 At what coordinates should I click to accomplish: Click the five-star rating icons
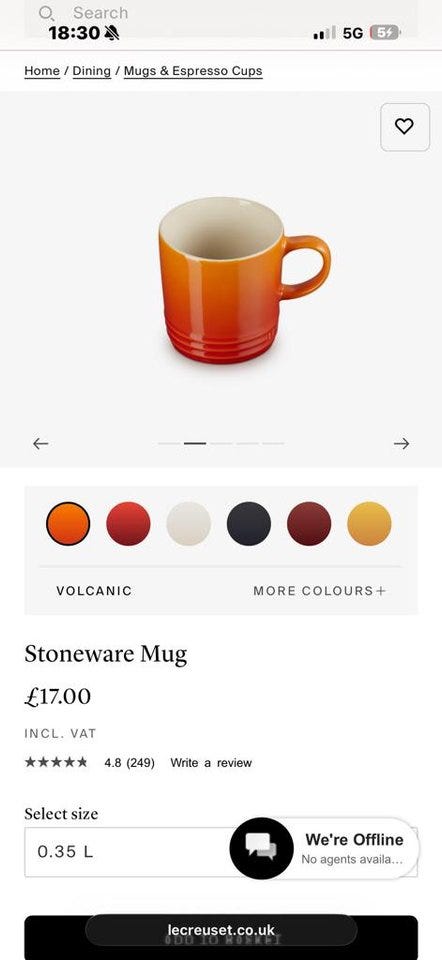56,762
